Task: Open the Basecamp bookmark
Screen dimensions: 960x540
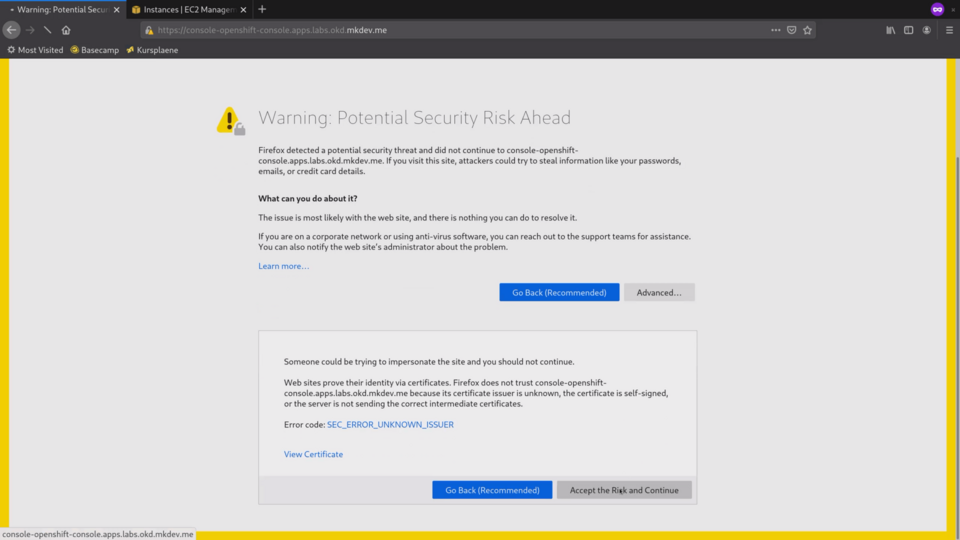Action: (95, 50)
